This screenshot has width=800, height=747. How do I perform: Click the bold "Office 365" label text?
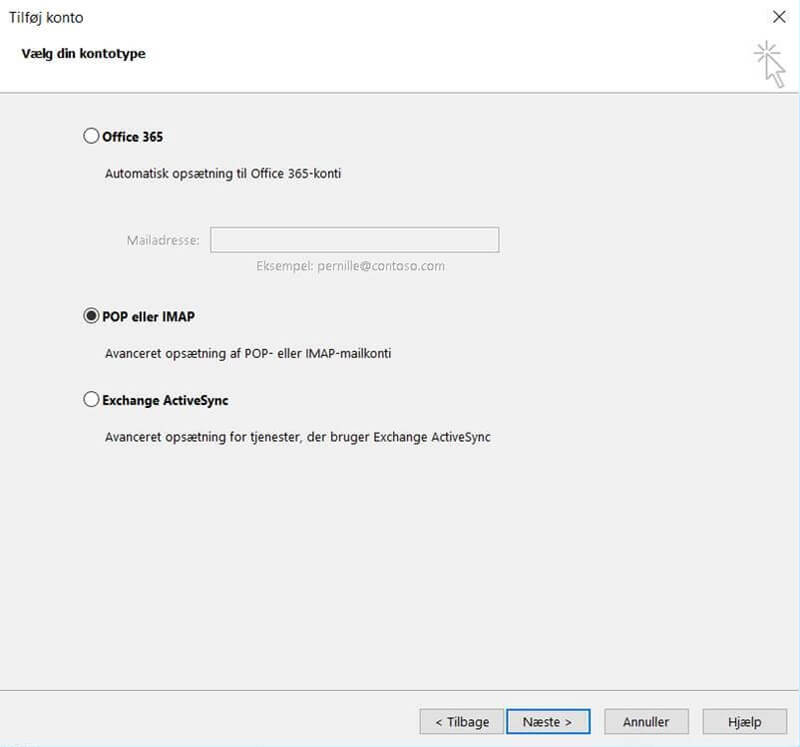[x=132, y=137]
